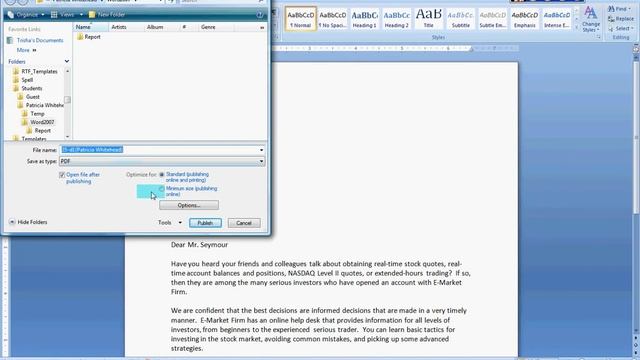Apply the Subtle Emphasis style
640x360 pixels.
493,19
